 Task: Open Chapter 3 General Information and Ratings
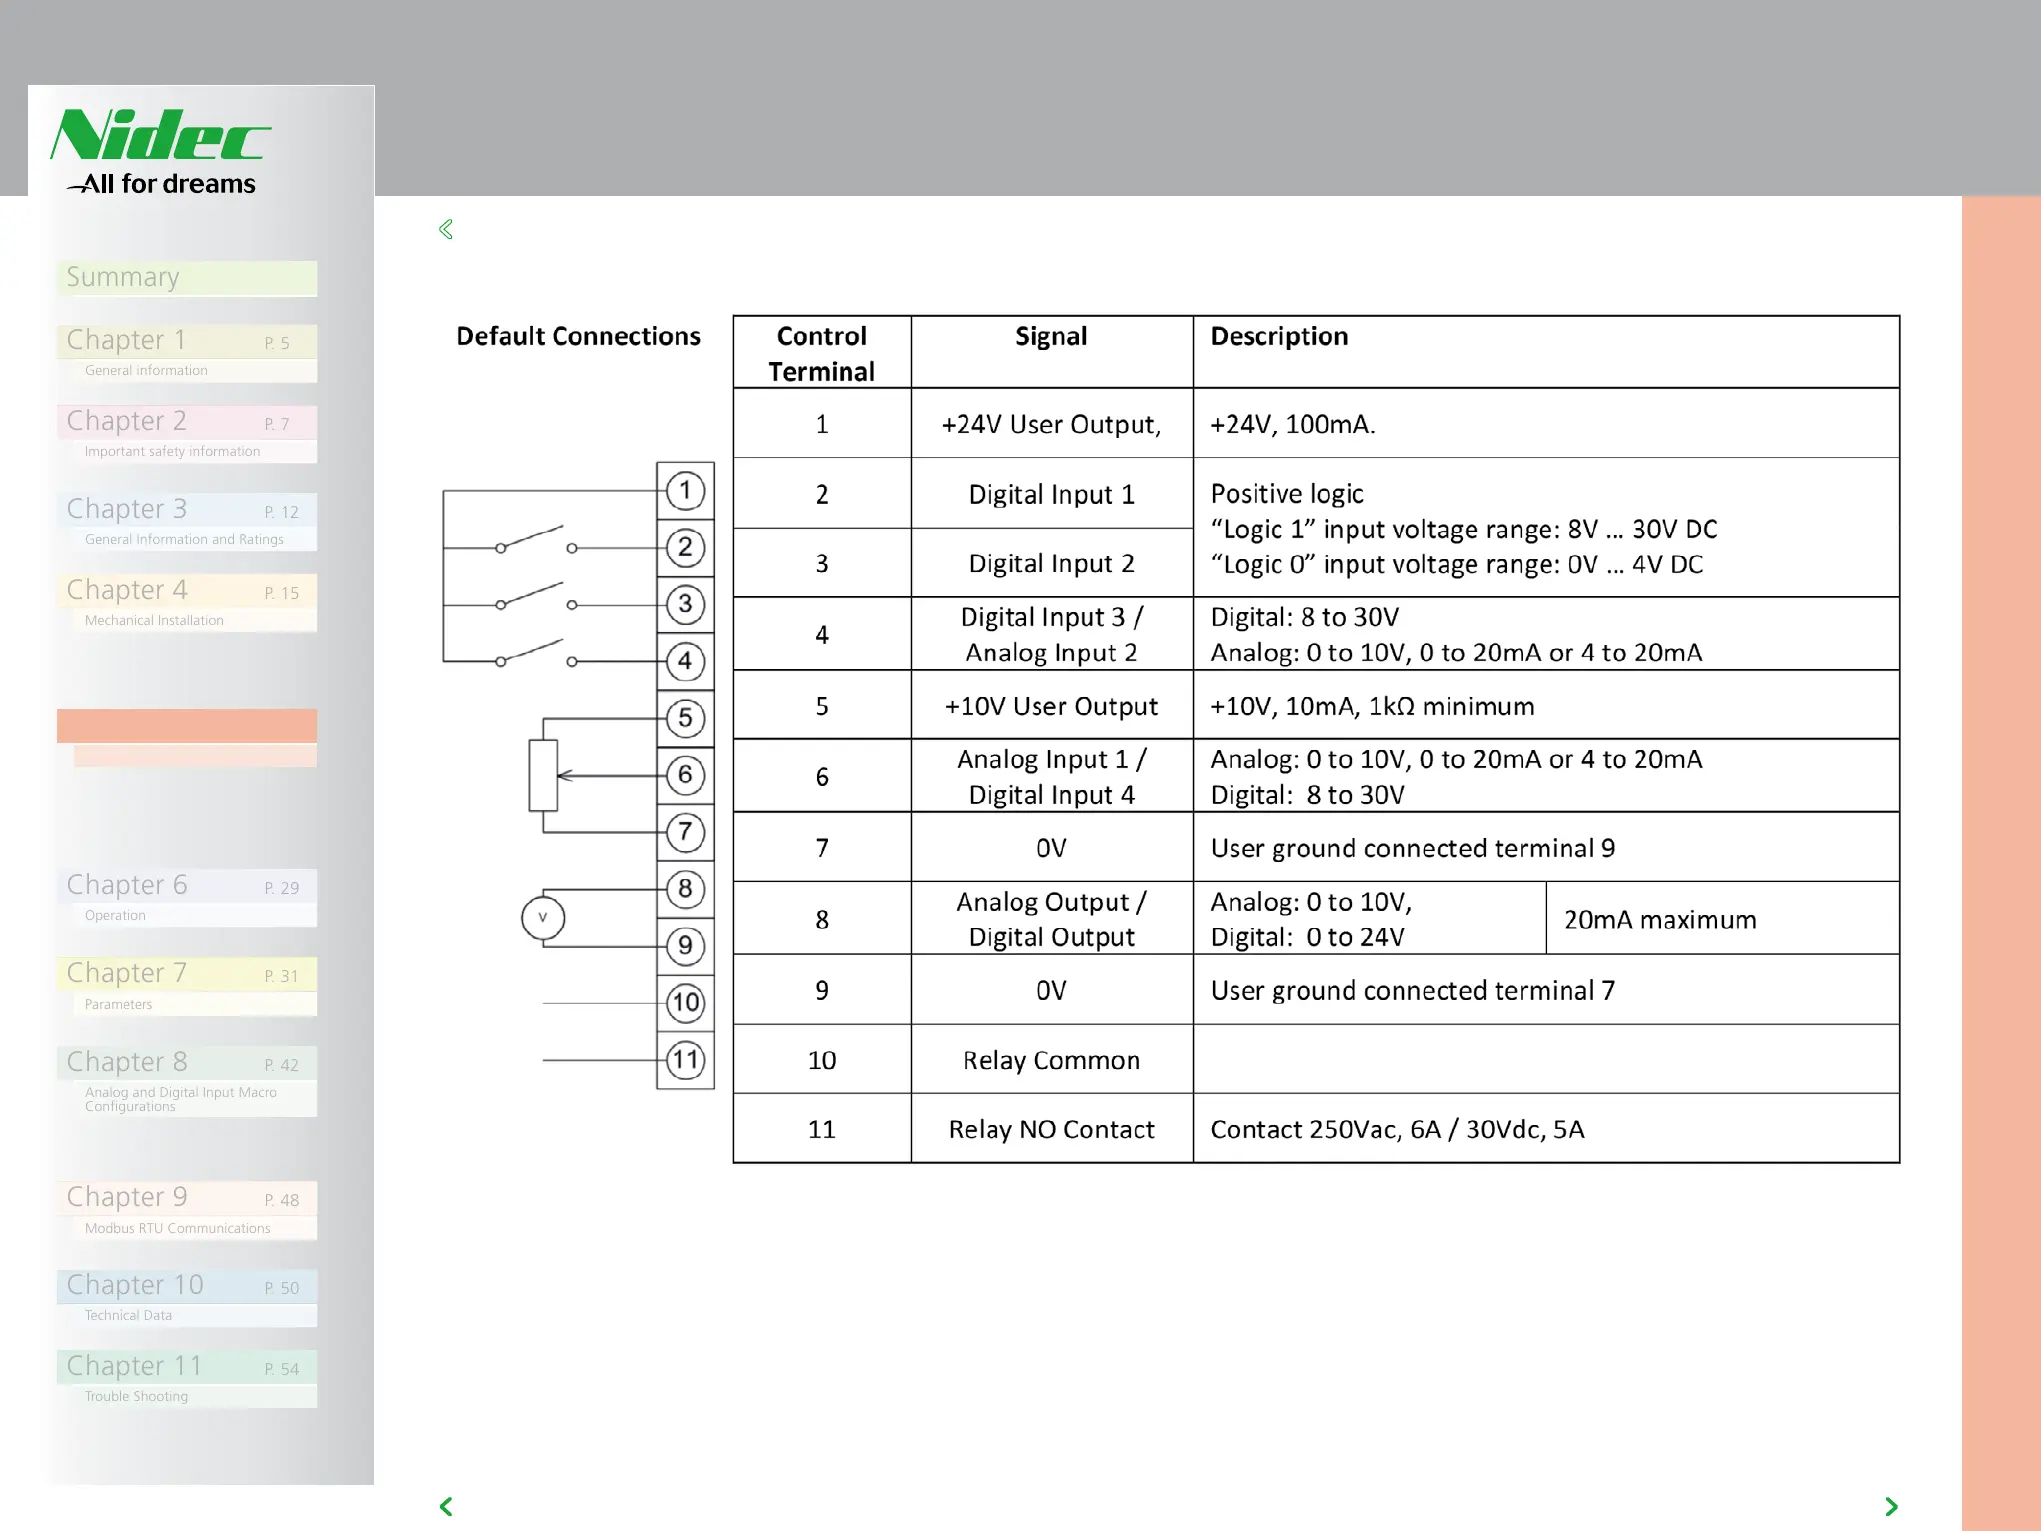point(187,522)
